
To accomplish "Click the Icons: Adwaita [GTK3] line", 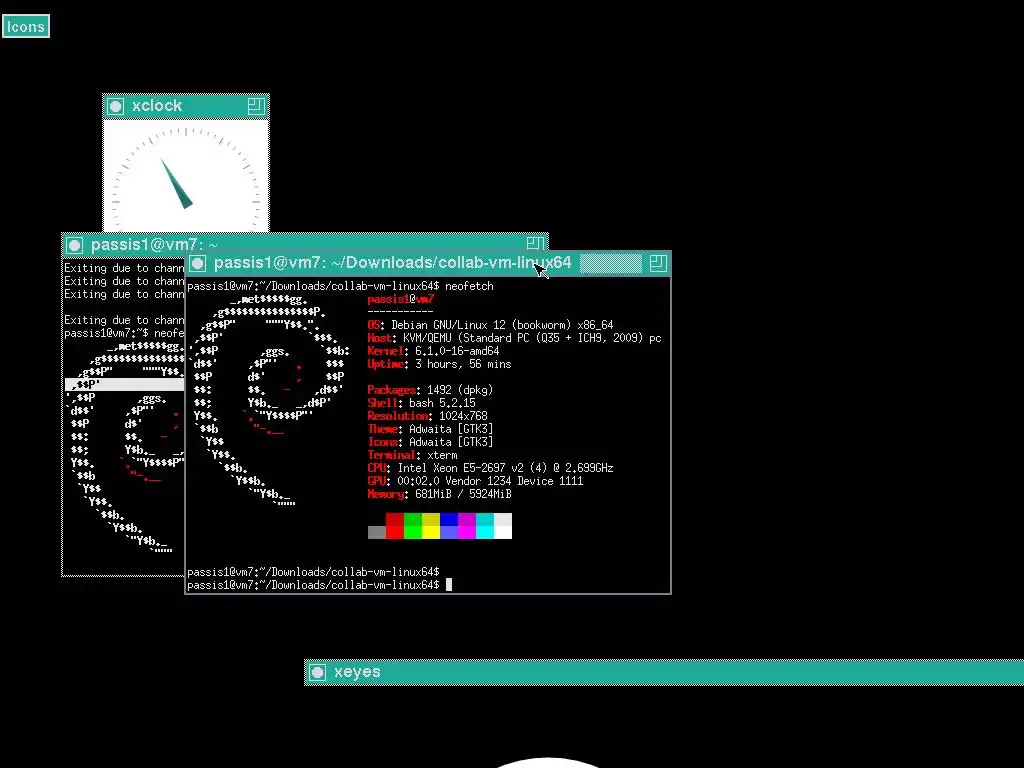I will pos(430,442).
